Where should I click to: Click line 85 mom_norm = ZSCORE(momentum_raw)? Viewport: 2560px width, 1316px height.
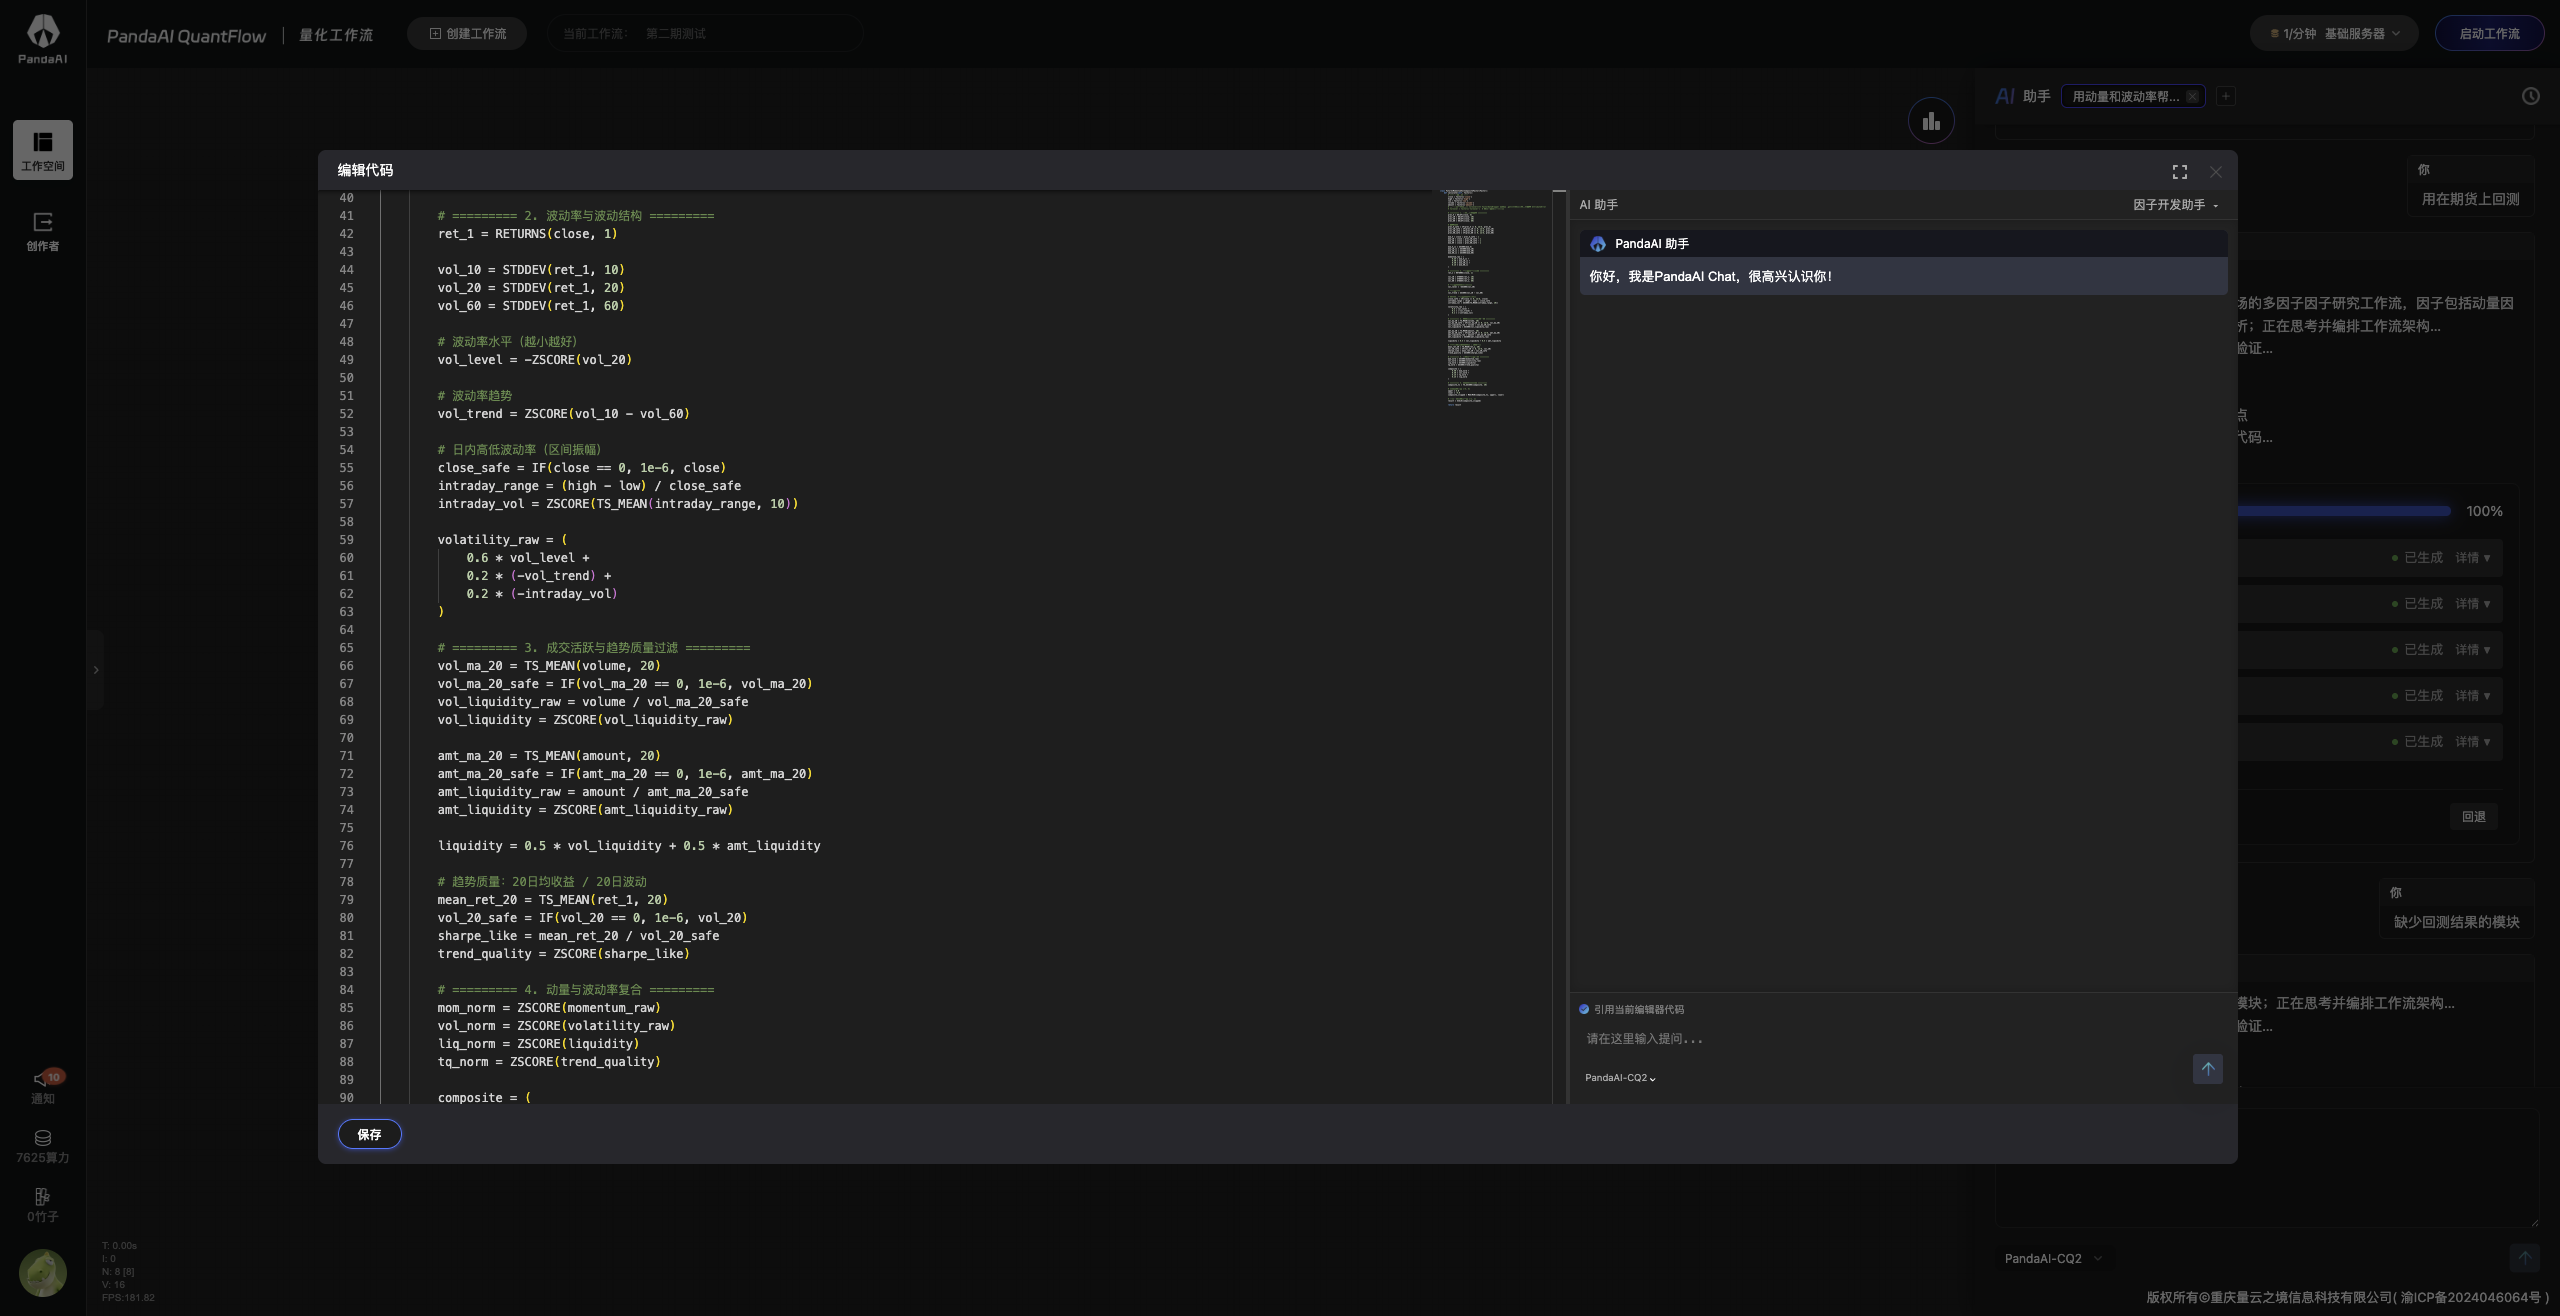pos(549,1008)
